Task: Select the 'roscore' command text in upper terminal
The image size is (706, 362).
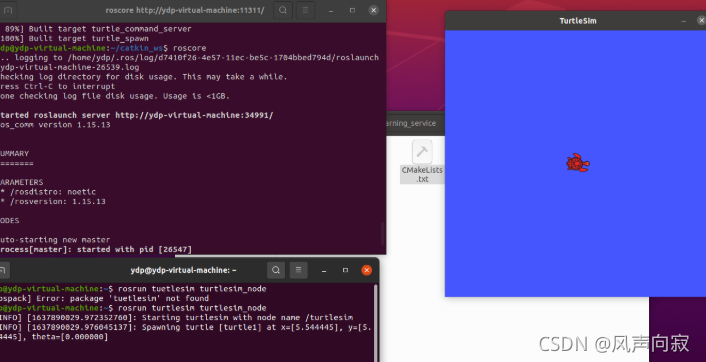Action: coord(190,48)
